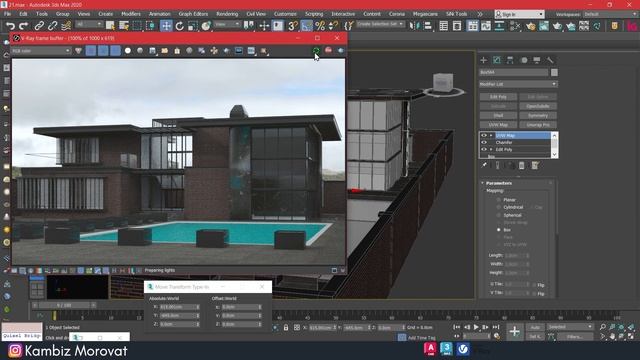Toggle visibility of Edit Poly modifier
This screenshot has width=640, height=360.
tap(484, 149)
